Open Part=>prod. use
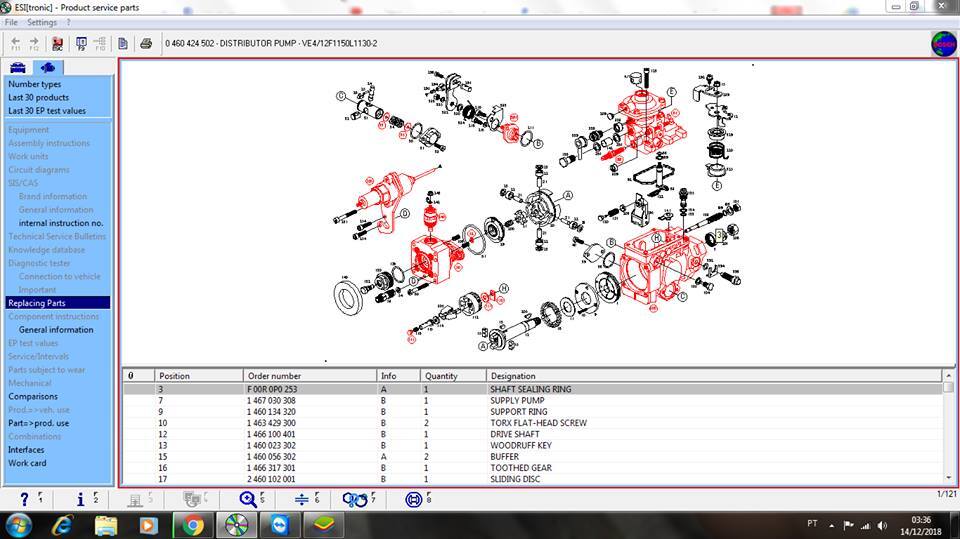This screenshot has height=539, width=960. click(x=38, y=423)
